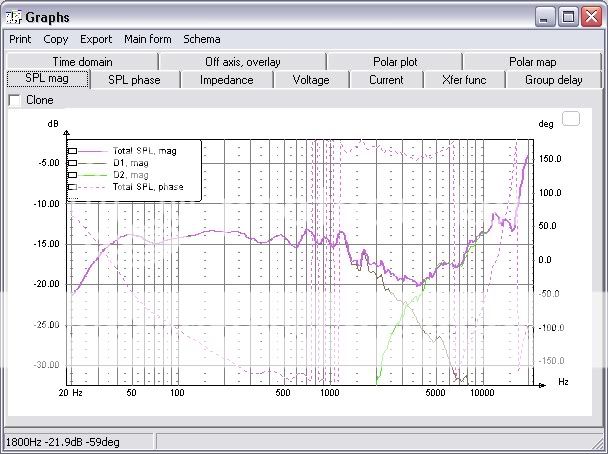608x454 pixels.
Task: Switch to the Impedance tab
Action: pyautogui.click(x=226, y=80)
